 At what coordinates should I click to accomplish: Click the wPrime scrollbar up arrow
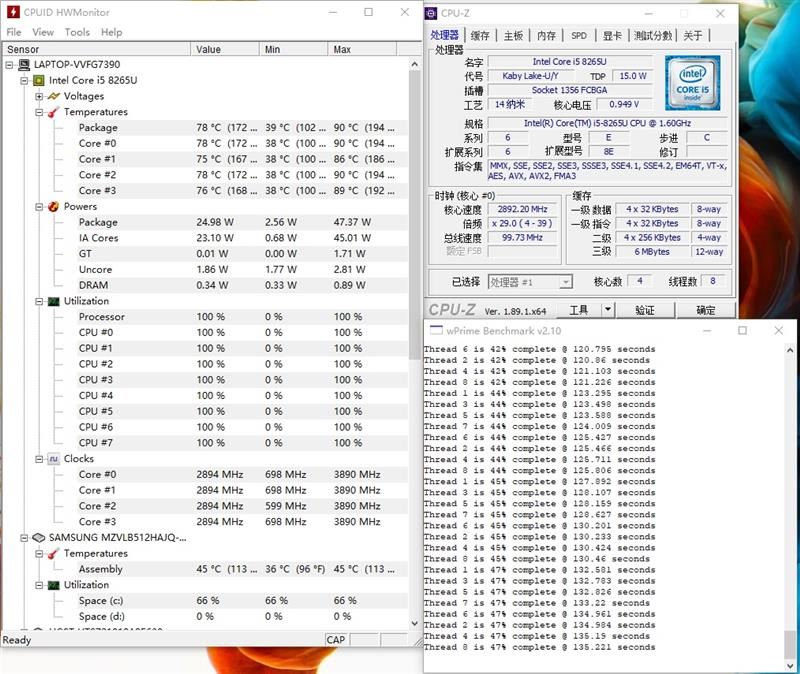[790, 351]
